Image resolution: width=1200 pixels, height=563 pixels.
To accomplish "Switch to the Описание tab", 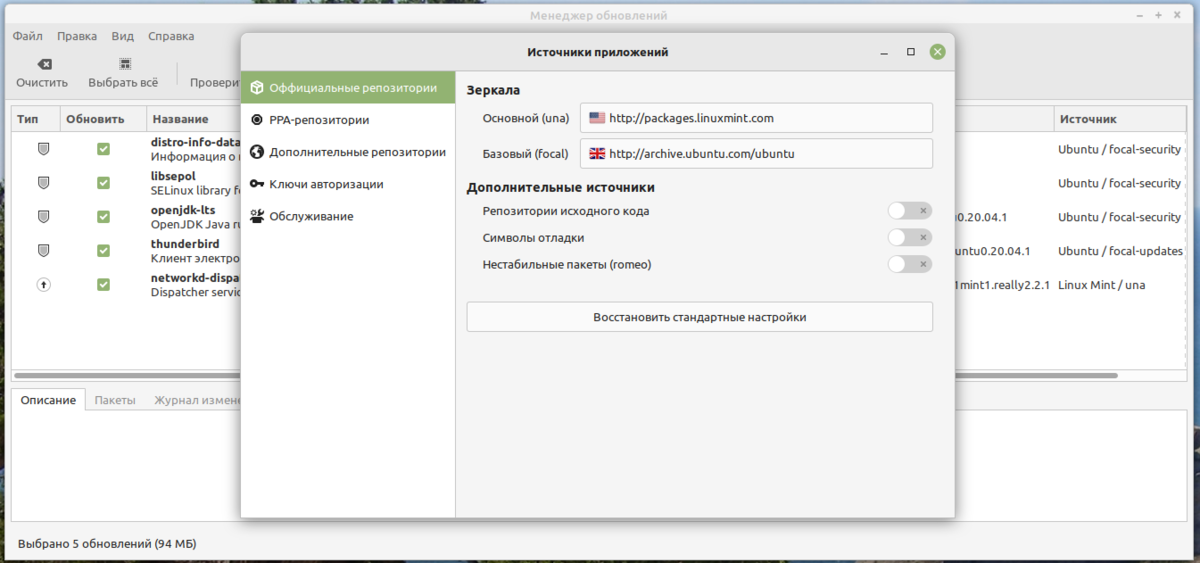I will point(48,400).
